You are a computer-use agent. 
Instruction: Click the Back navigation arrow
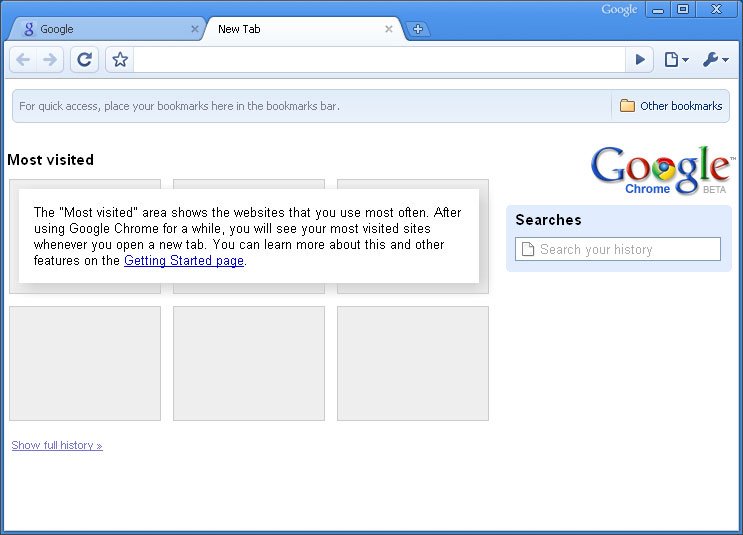point(23,60)
